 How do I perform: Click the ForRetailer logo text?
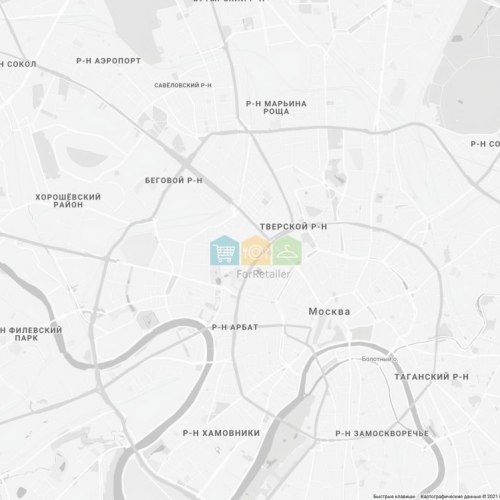click(x=263, y=274)
